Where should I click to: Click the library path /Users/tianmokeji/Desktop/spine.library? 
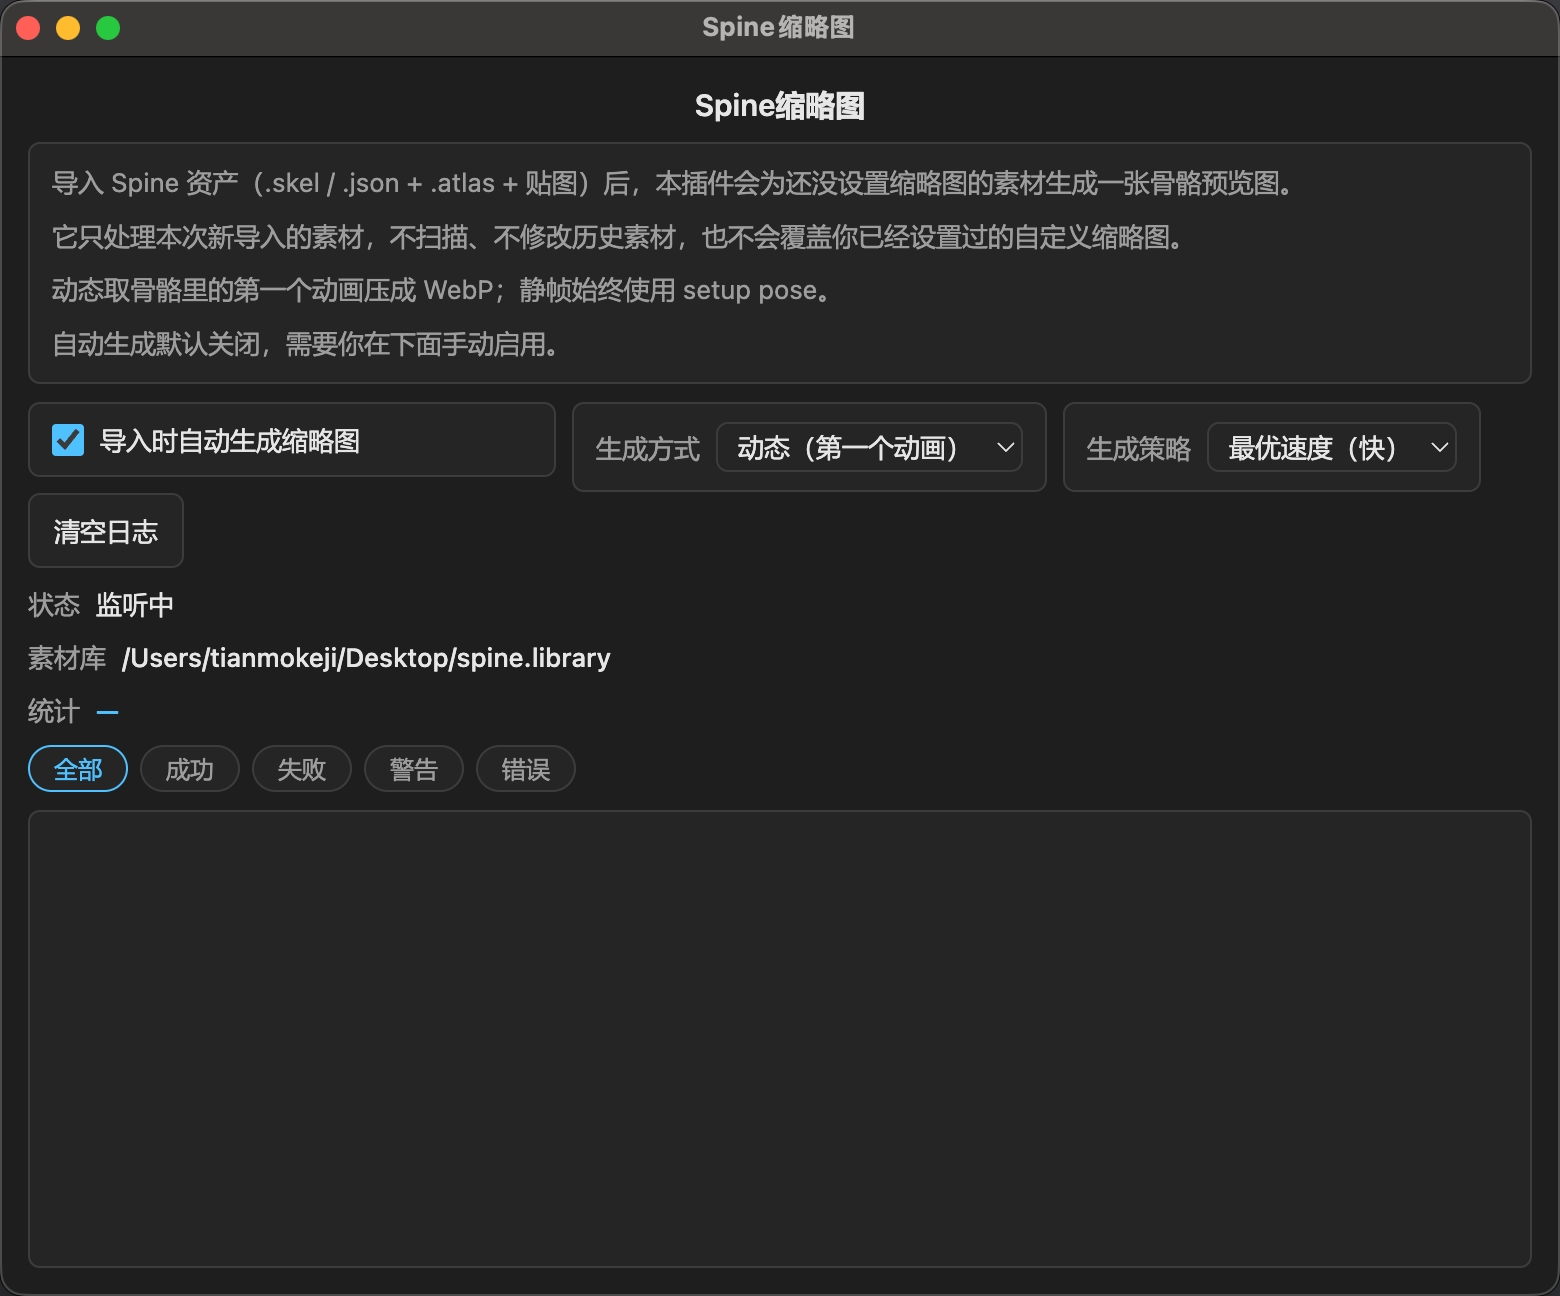(366, 658)
